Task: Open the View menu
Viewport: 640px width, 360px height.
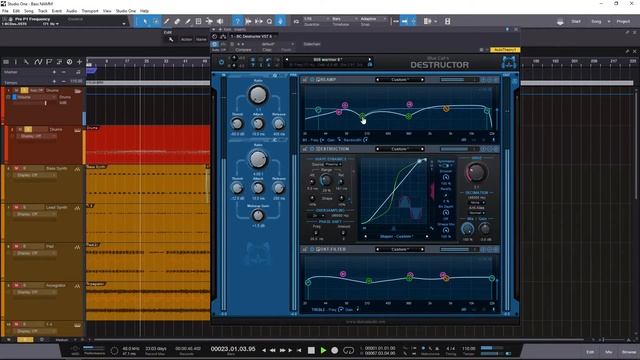Action: click(107, 11)
